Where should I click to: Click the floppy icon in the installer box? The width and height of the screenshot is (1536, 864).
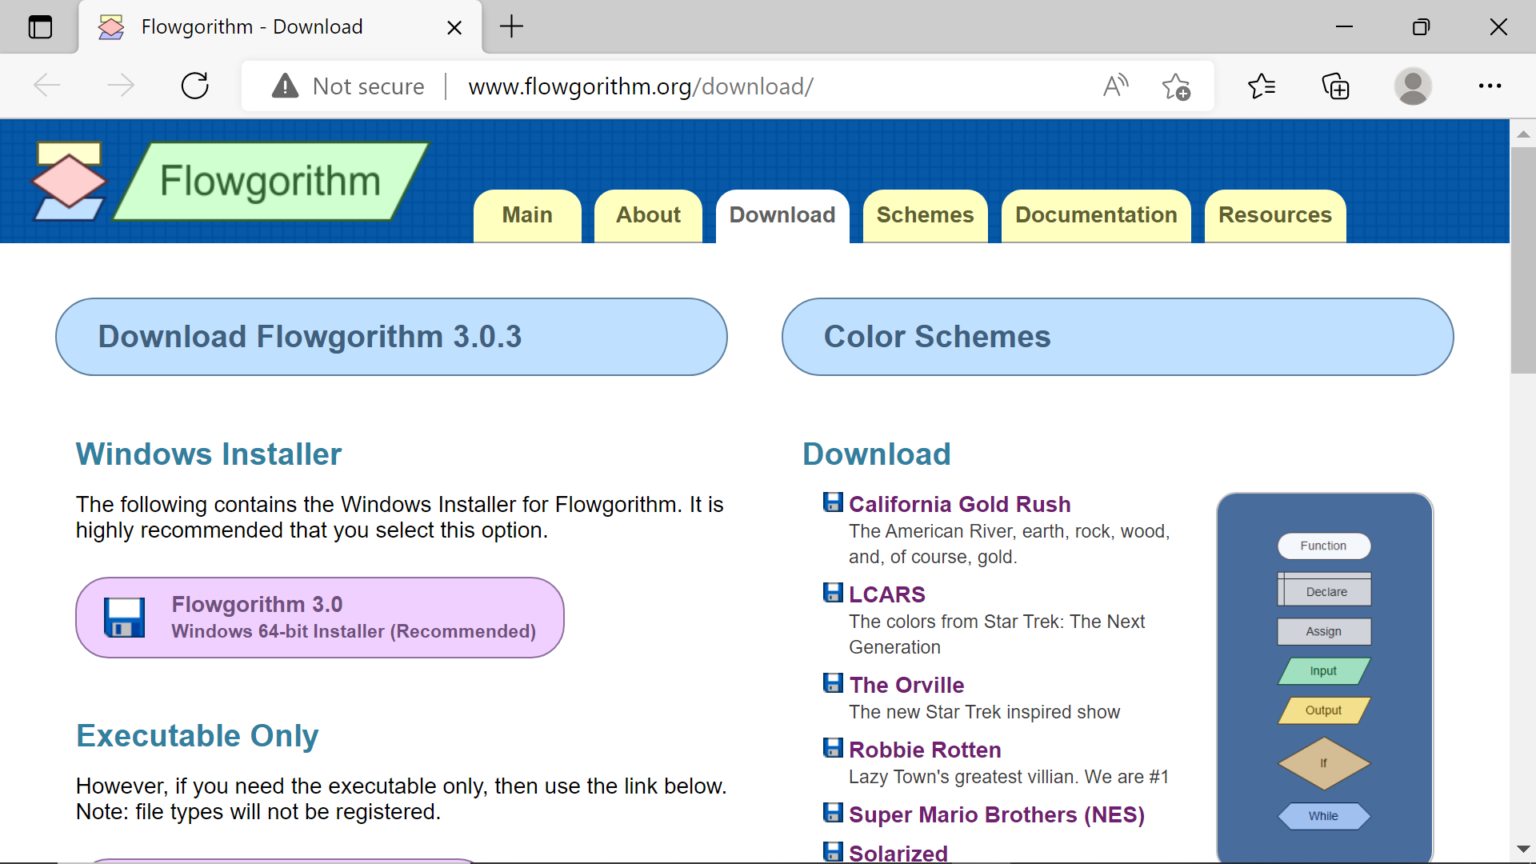(x=123, y=617)
